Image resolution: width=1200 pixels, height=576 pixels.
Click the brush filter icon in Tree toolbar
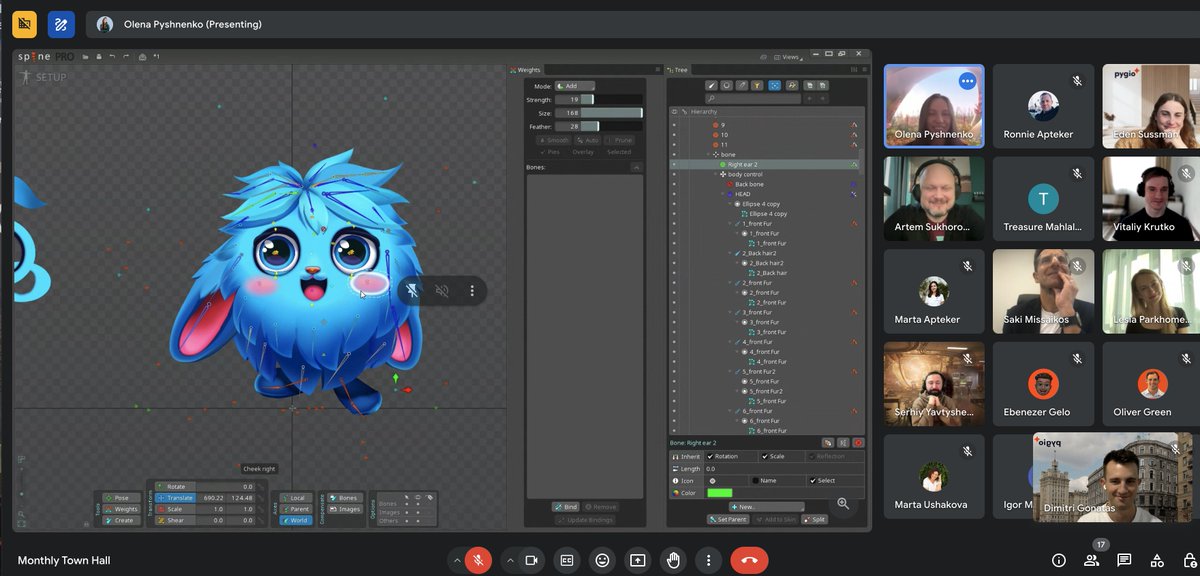[x=712, y=86]
